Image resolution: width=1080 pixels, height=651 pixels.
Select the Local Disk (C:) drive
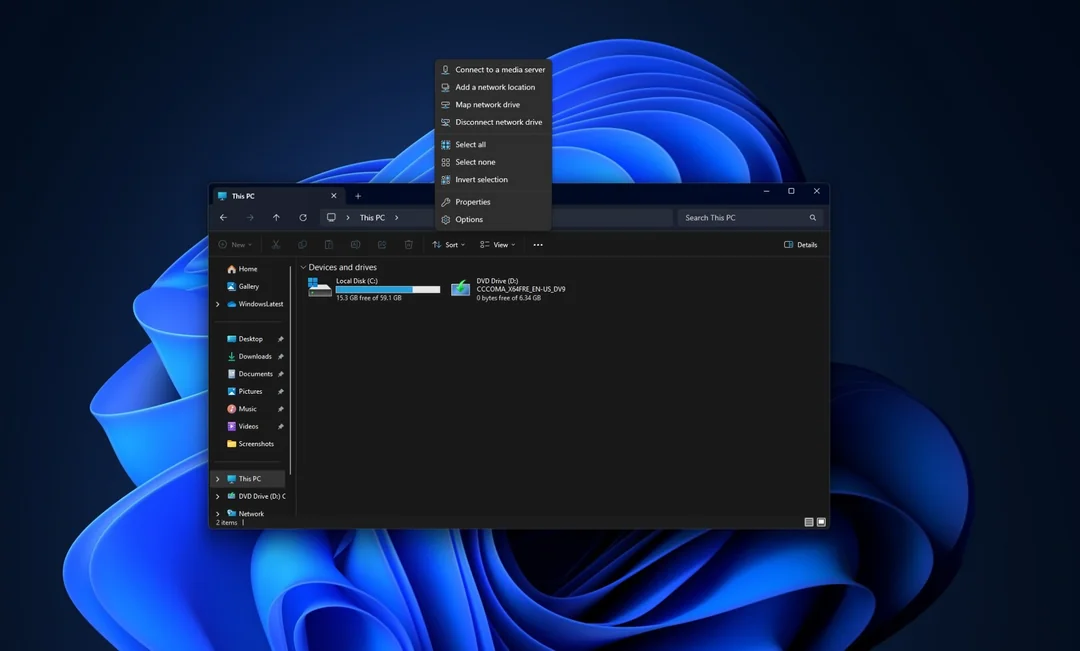(374, 289)
